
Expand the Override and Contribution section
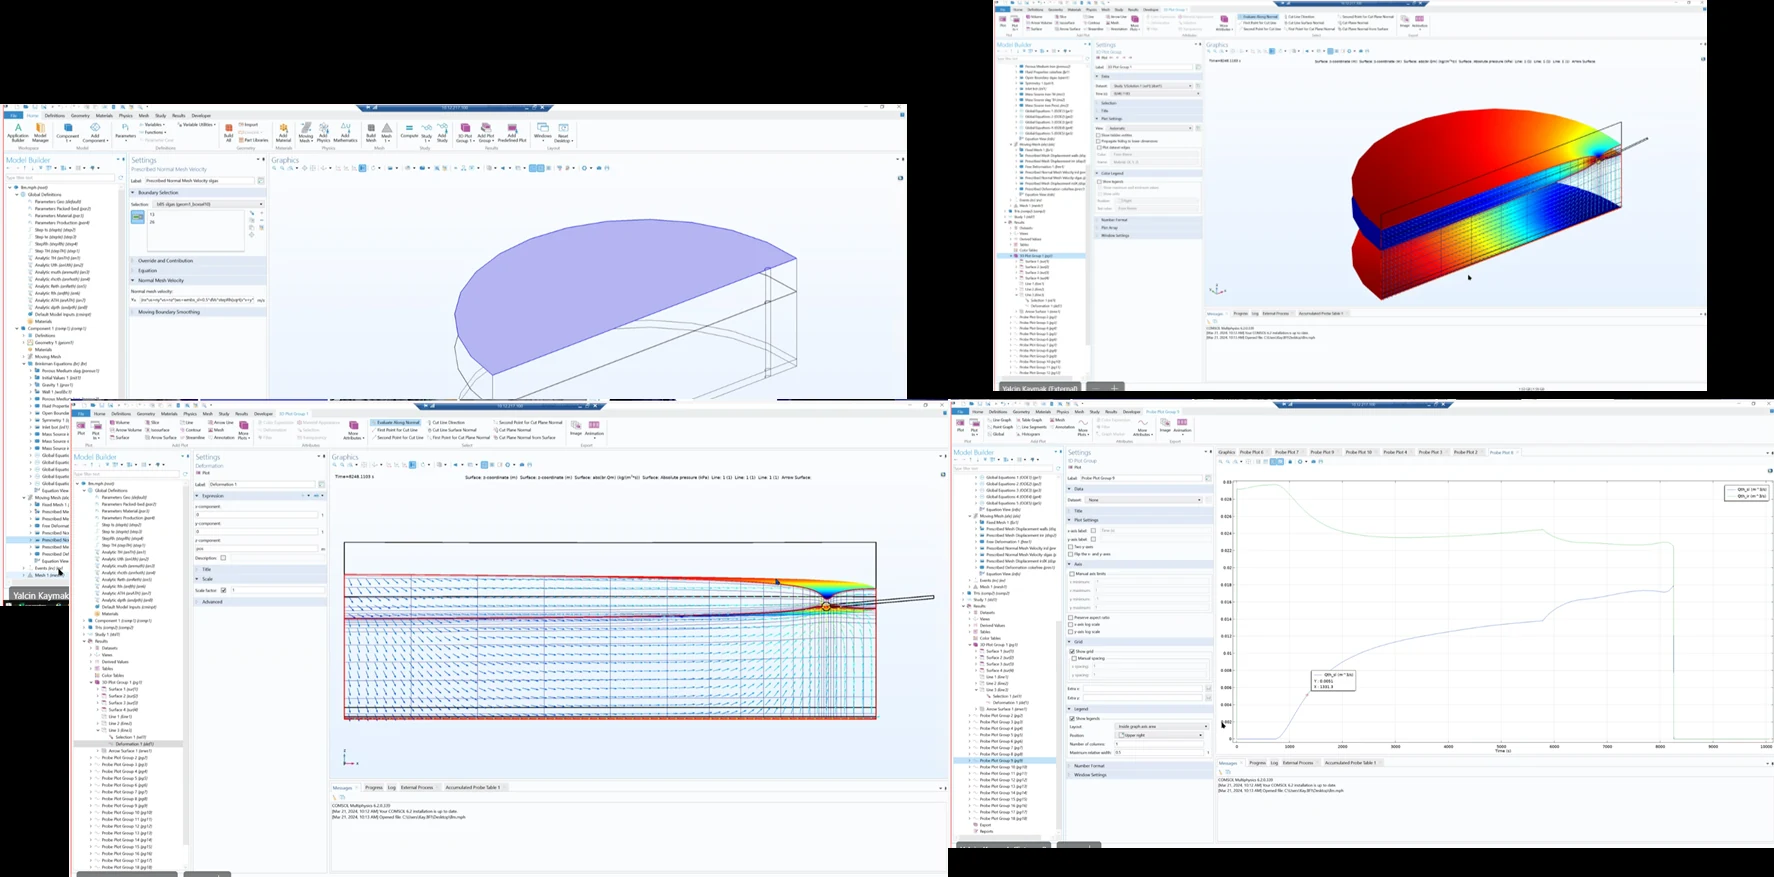[198, 260]
